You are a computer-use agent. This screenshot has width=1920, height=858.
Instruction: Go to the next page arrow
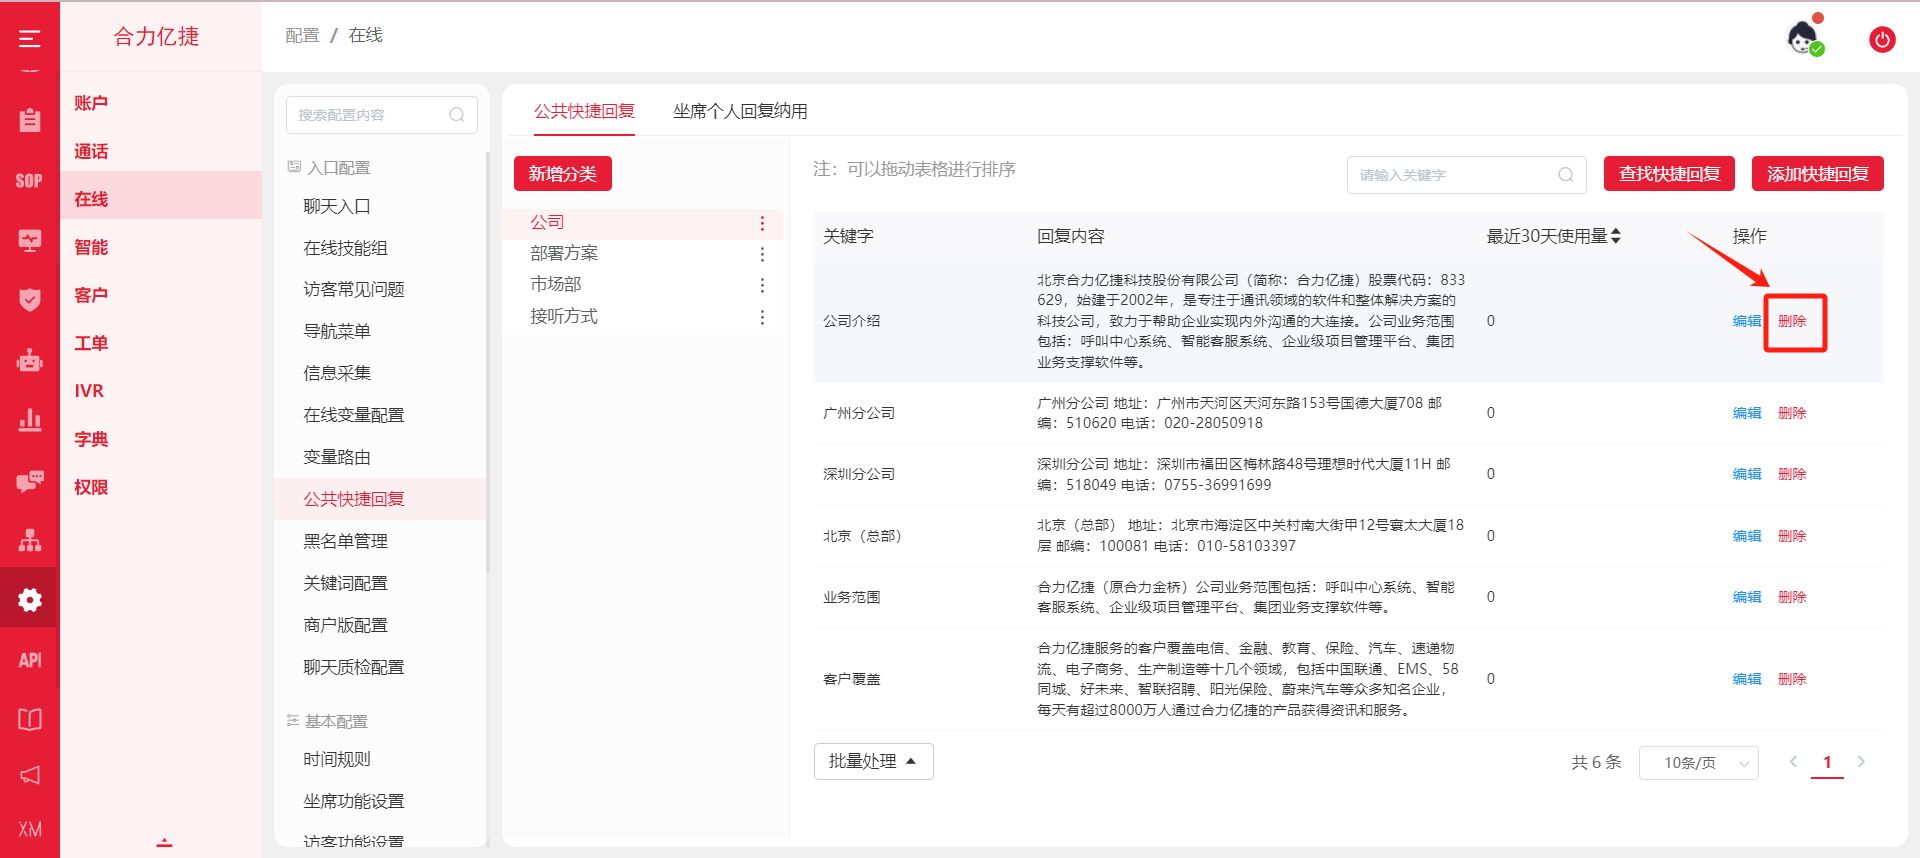(x=1861, y=762)
